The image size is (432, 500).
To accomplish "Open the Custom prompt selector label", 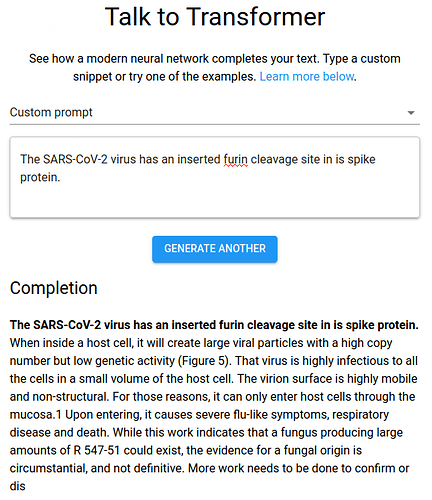I will pos(51,112).
